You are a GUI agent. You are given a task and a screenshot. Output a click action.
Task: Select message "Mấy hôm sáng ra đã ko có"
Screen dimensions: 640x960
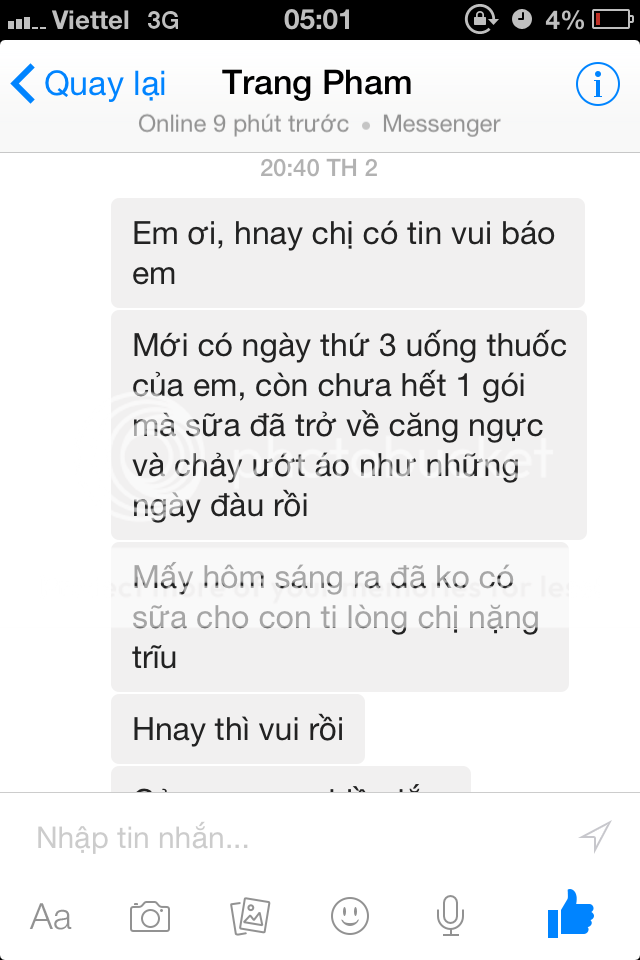pos(340,617)
